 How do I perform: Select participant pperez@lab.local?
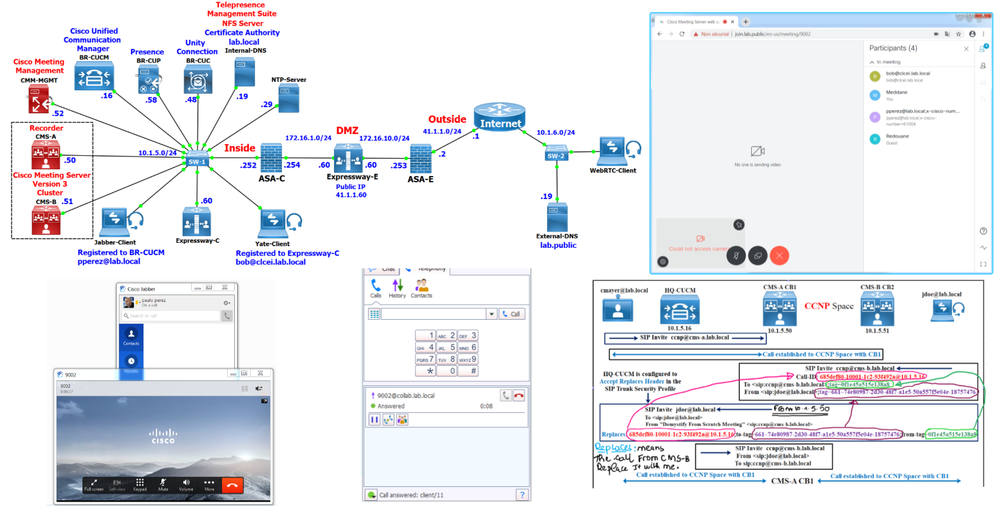click(919, 116)
